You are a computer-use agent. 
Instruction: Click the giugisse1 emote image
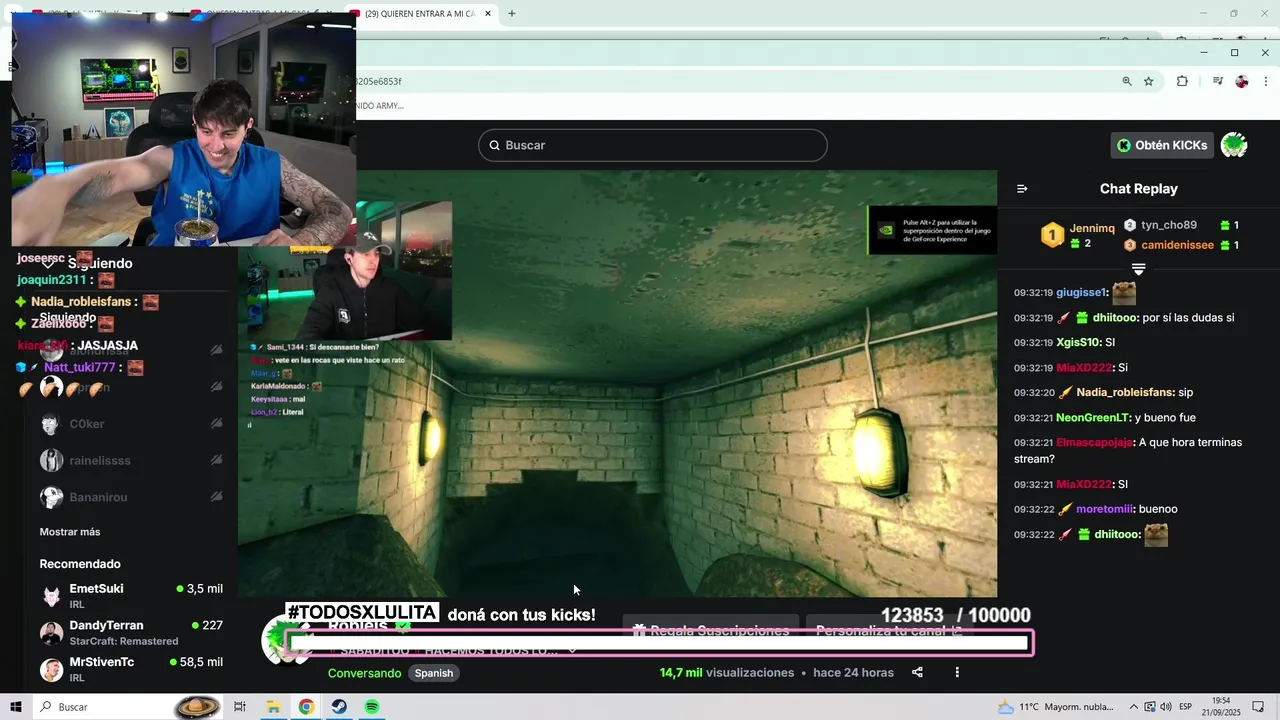tap(1124, 293)
